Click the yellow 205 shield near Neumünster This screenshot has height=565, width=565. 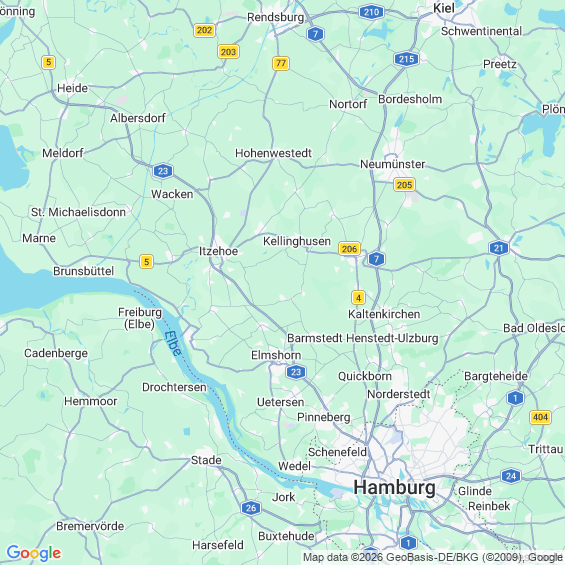coord(404,185)
